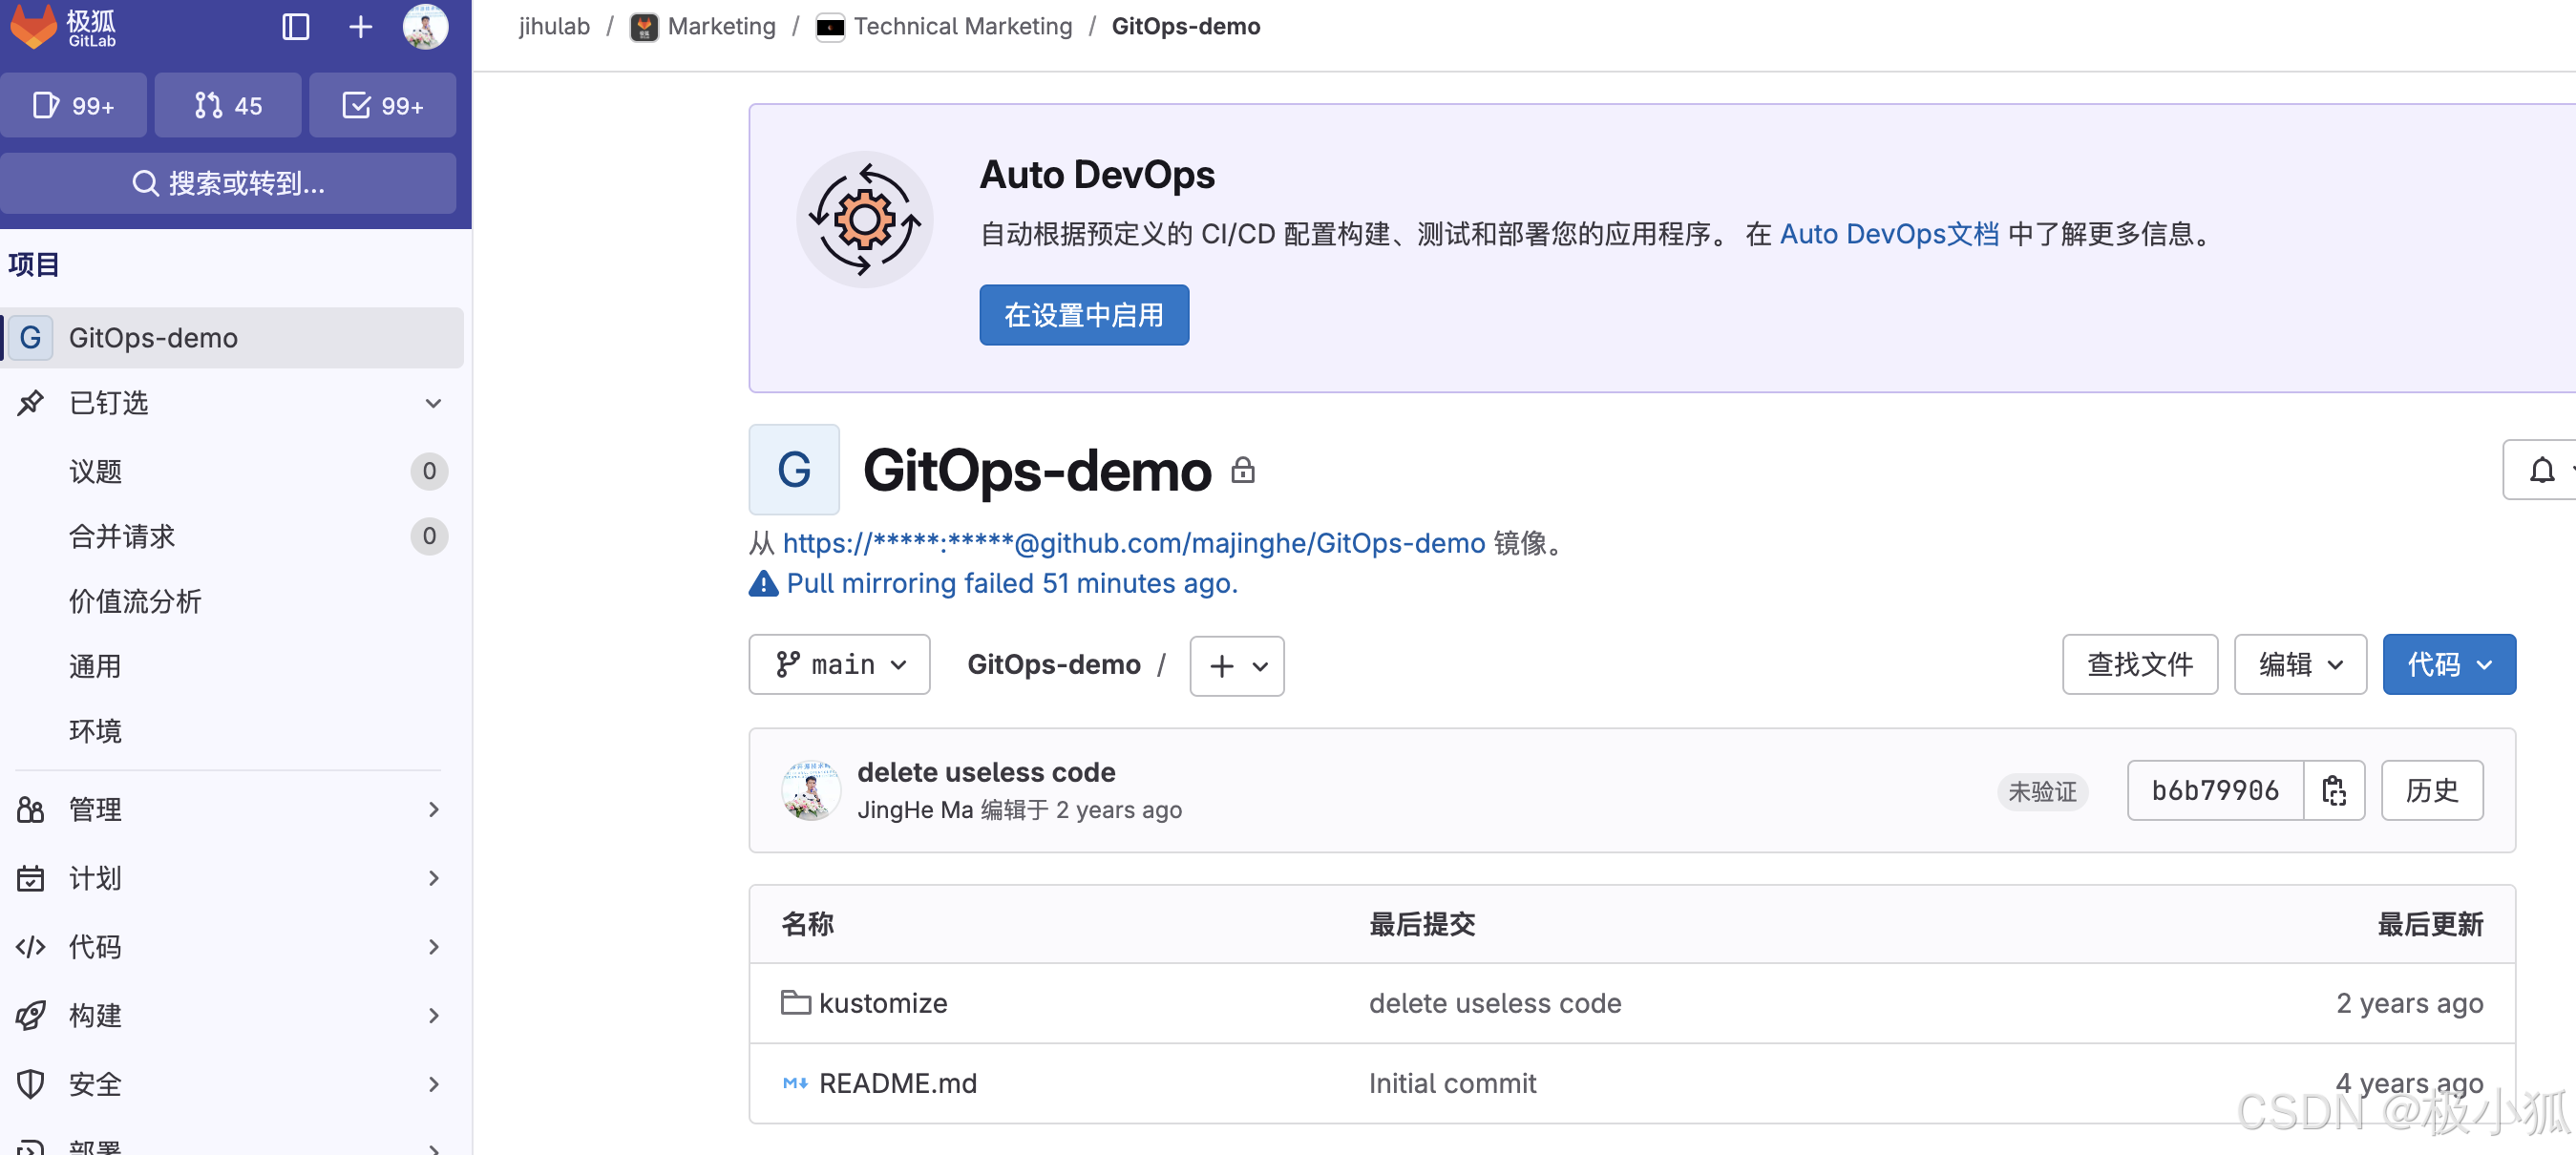This screenshot has height=1155, width=2576.
Task: Open the user avatar menu
Action: [426, 27]
